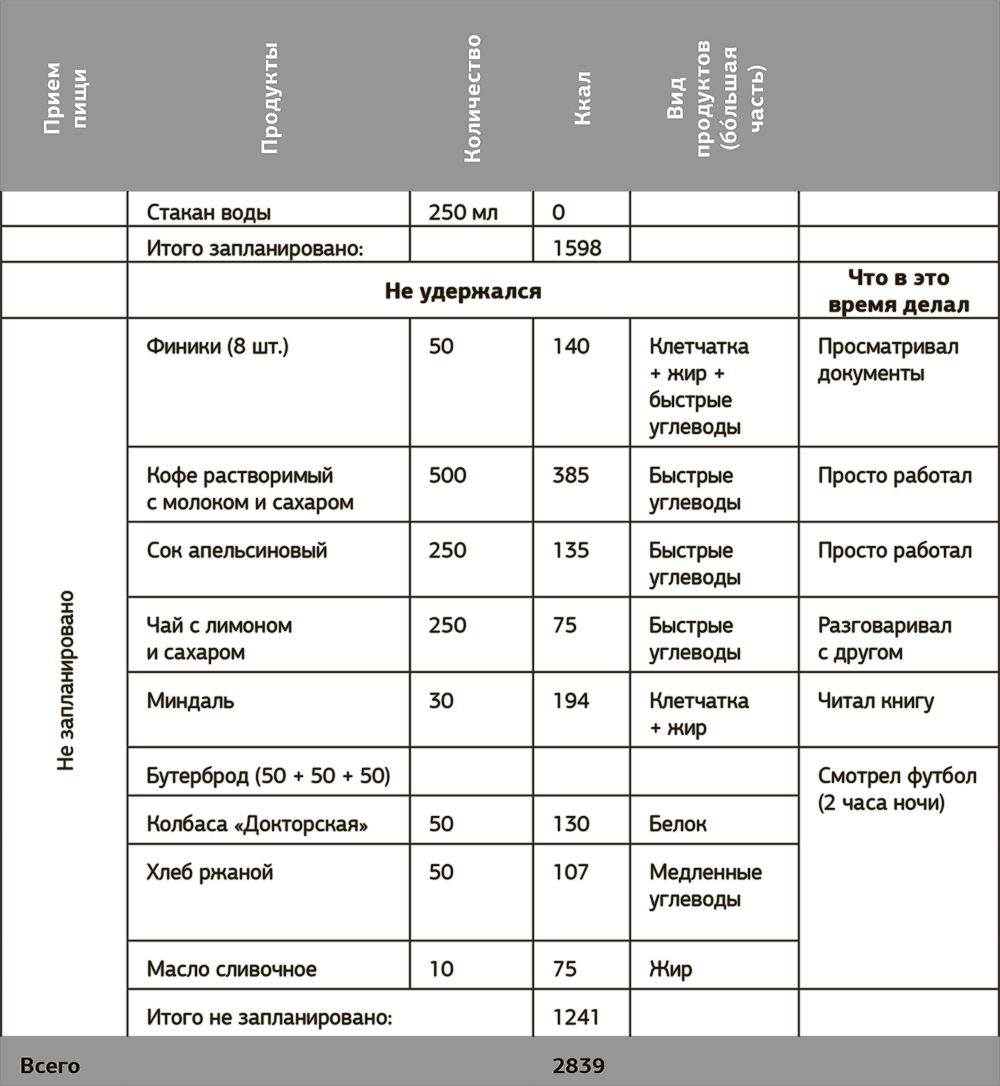Click the "Что в это время делал" header
The image size is (1000, 1086).
click(x=898, y=291)
